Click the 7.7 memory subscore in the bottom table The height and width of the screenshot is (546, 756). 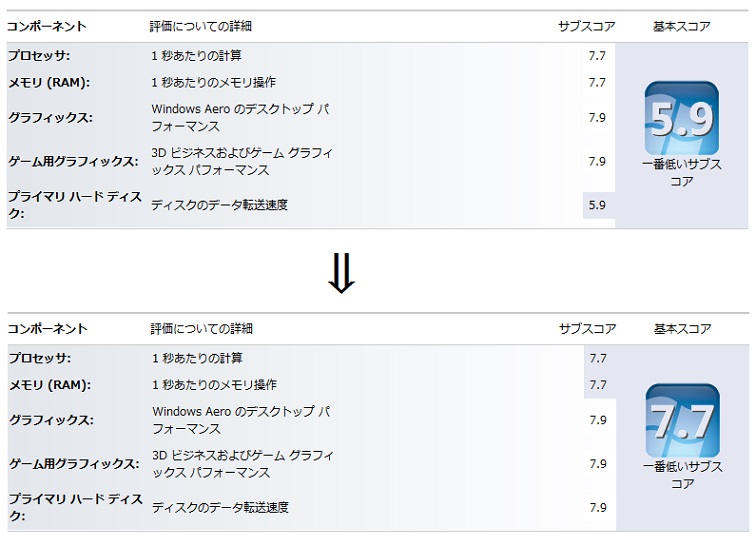click(x=598, y=385)
